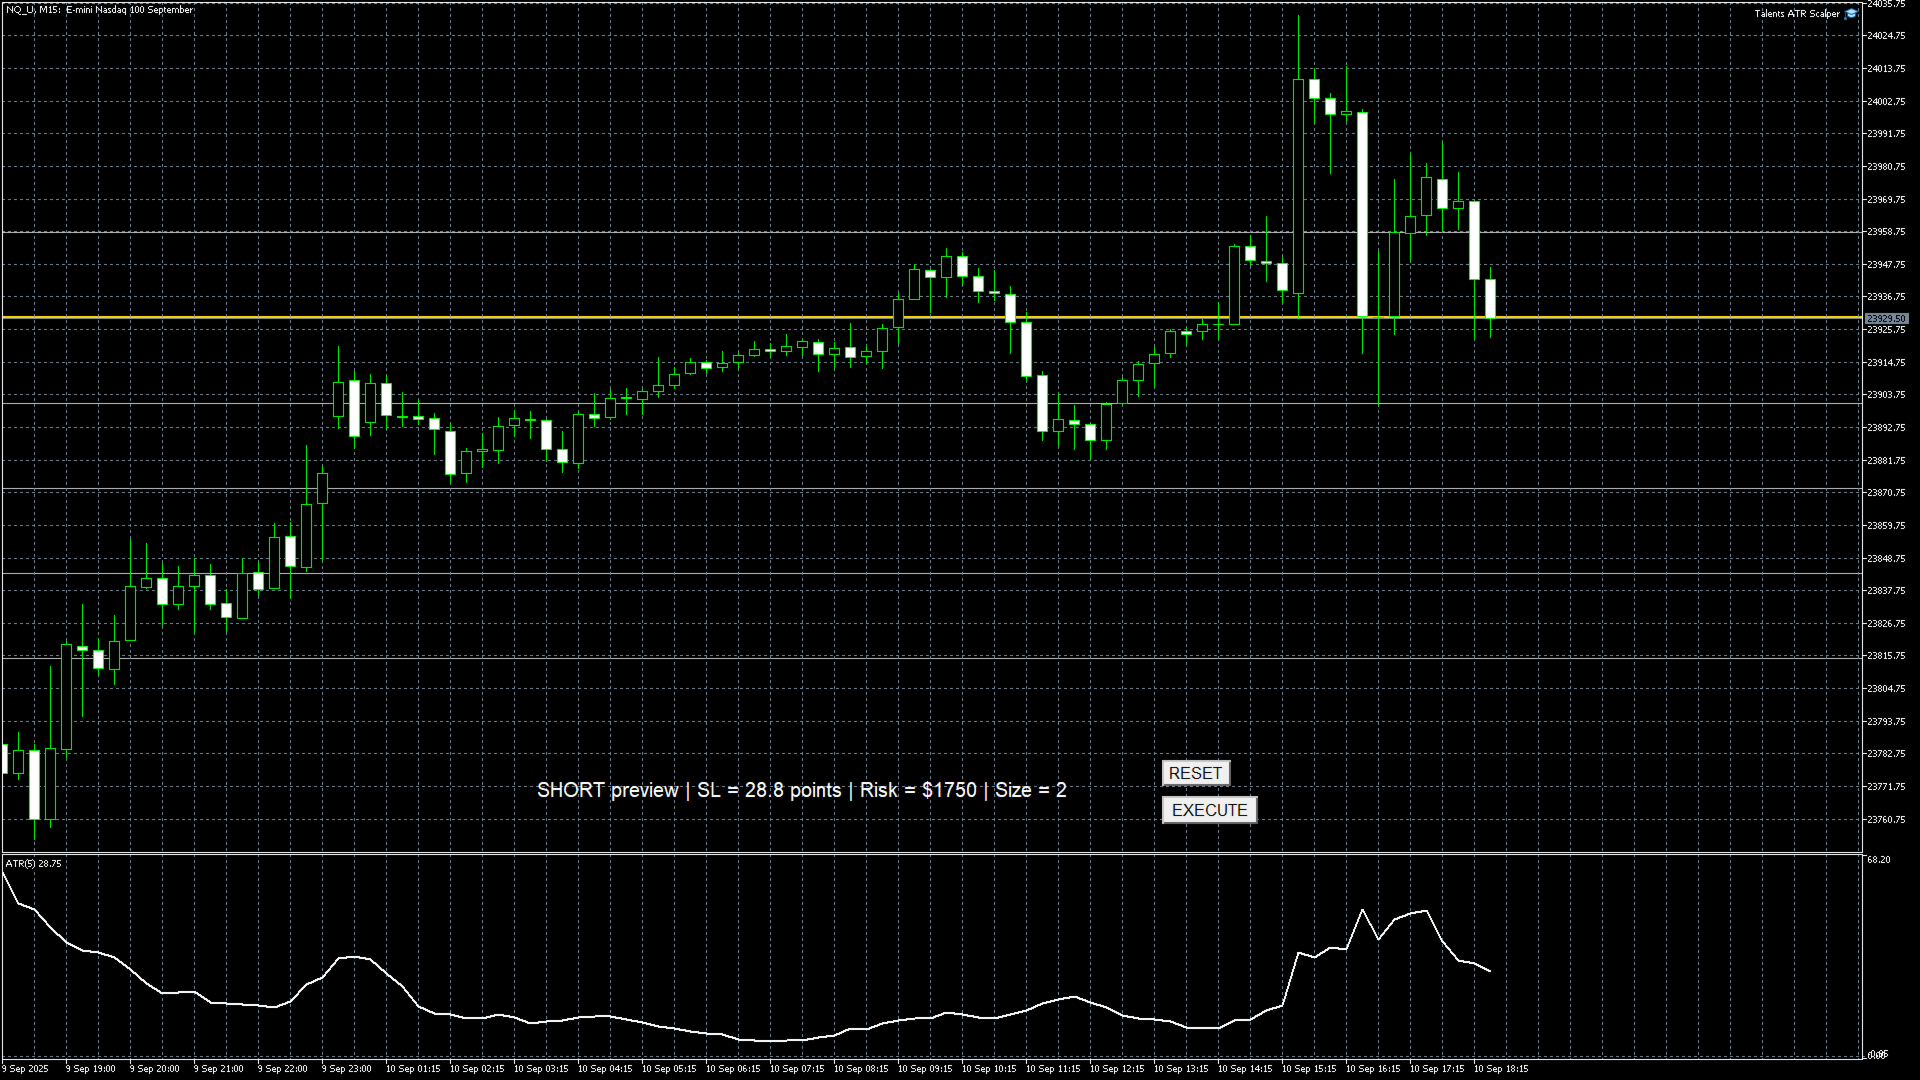Click the 'SHORT preview | SL = 28.8 points' text
The image size is (1920, 1080).
[x=689, y=790]
